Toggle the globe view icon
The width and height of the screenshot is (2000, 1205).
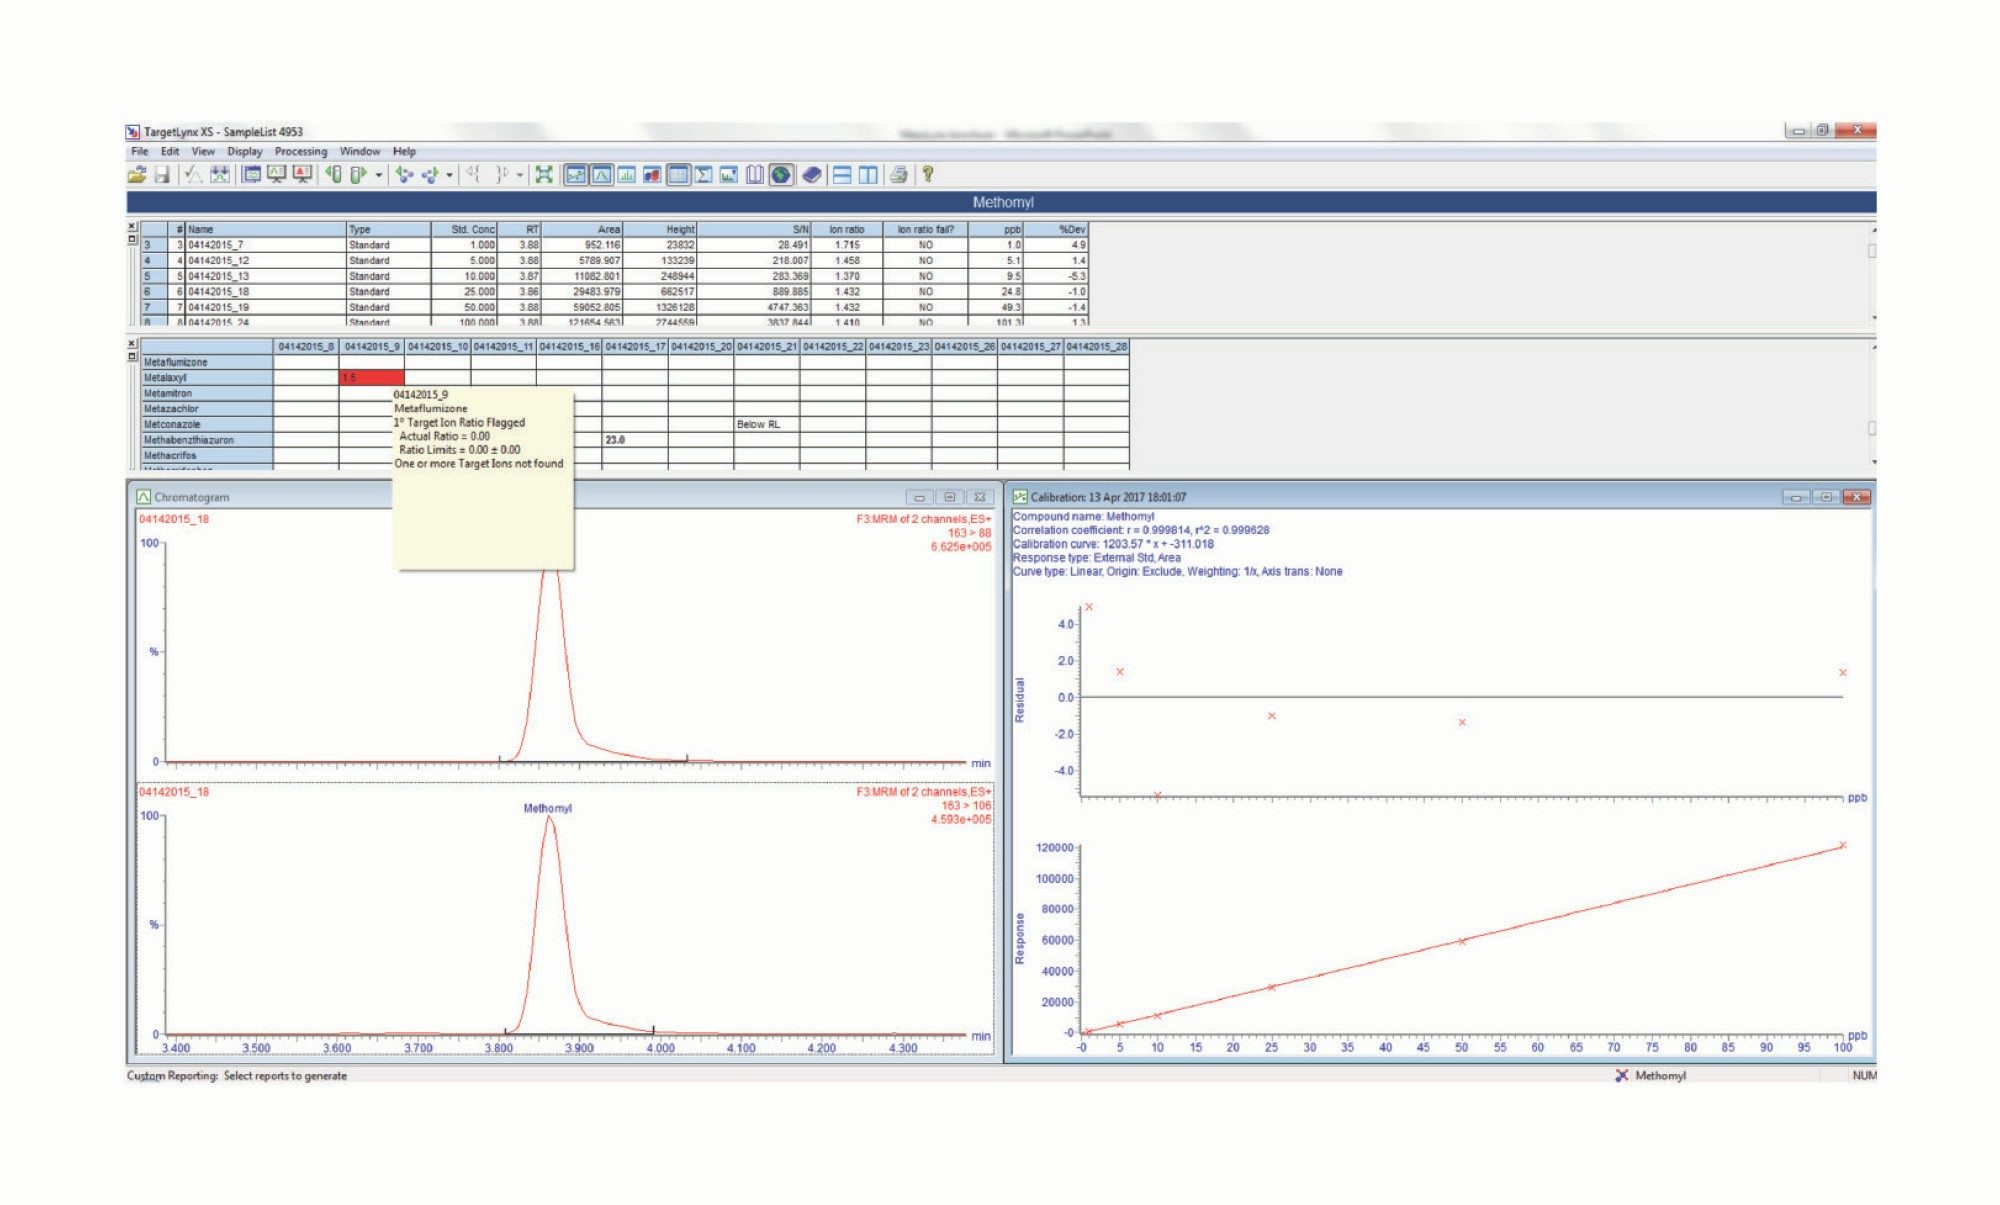[781, 175]
